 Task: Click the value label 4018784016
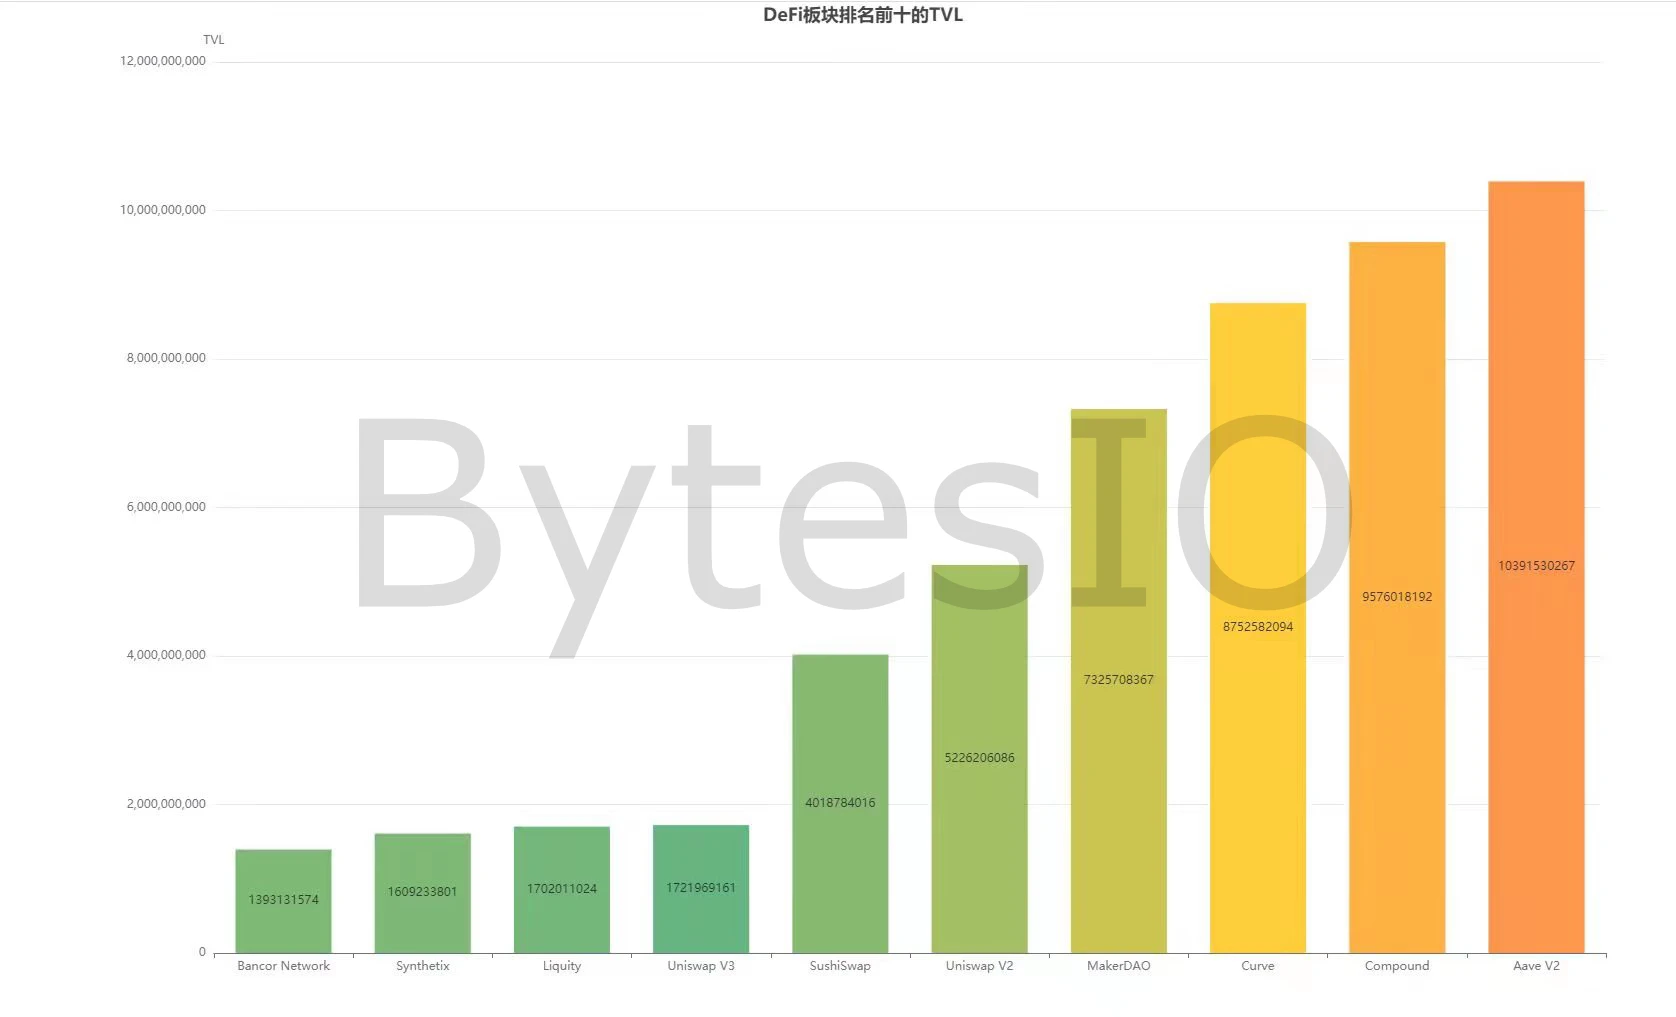point(840,803)
